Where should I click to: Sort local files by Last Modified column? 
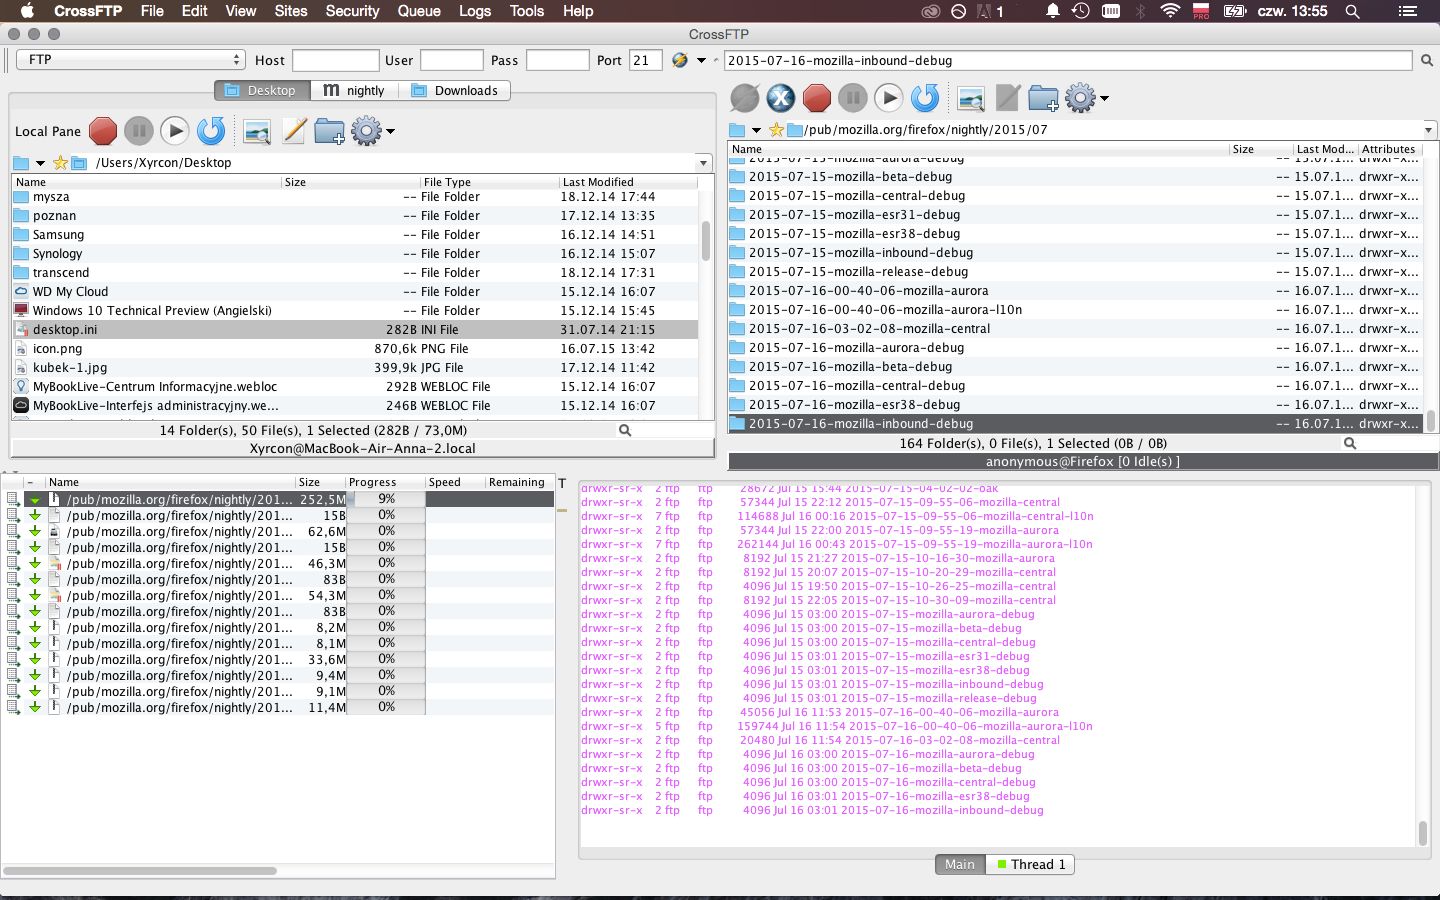pos(628,182)
